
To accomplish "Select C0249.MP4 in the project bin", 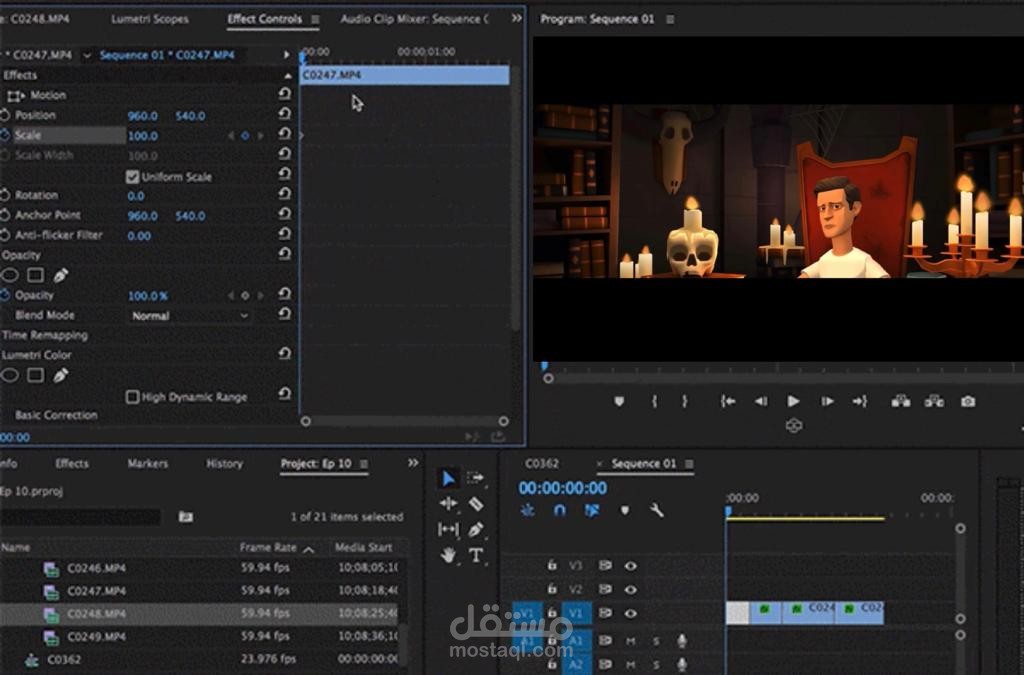I will click(97, 636).
